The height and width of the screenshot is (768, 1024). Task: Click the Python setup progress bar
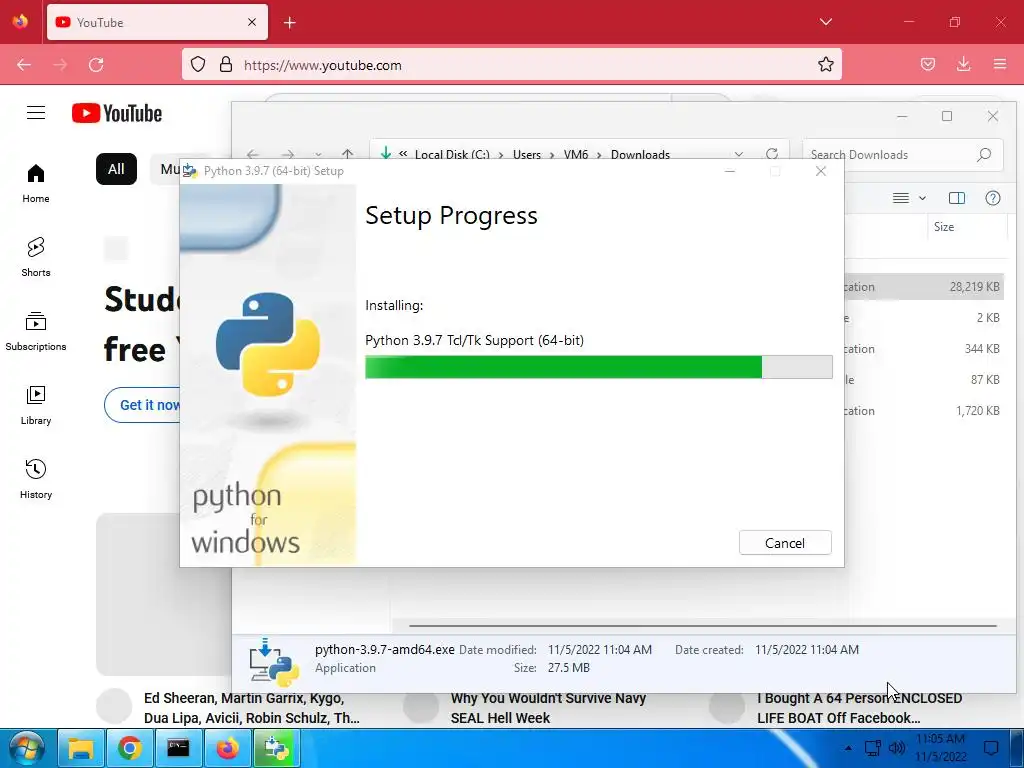point(598,367)
